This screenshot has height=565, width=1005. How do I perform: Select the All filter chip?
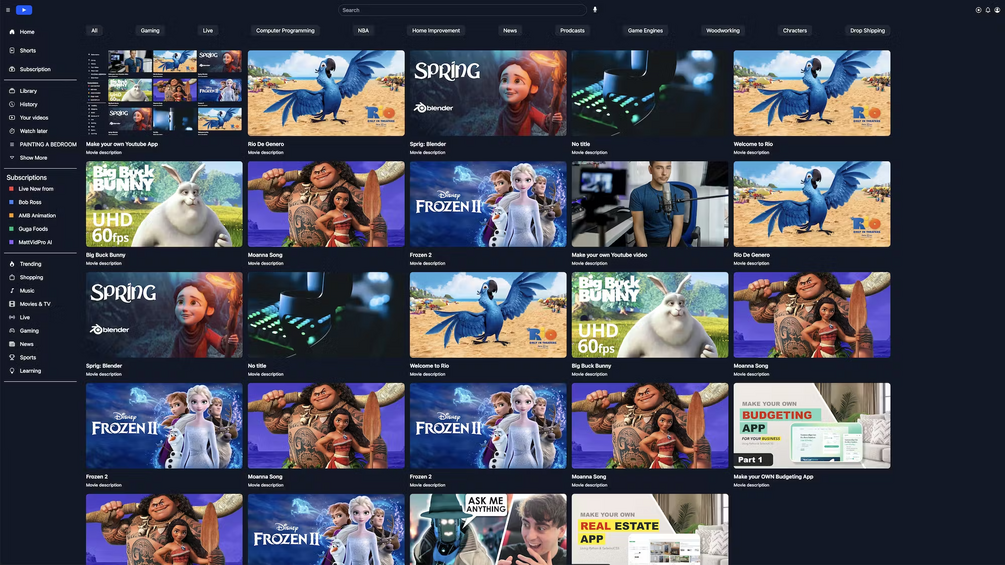(94, 30)
